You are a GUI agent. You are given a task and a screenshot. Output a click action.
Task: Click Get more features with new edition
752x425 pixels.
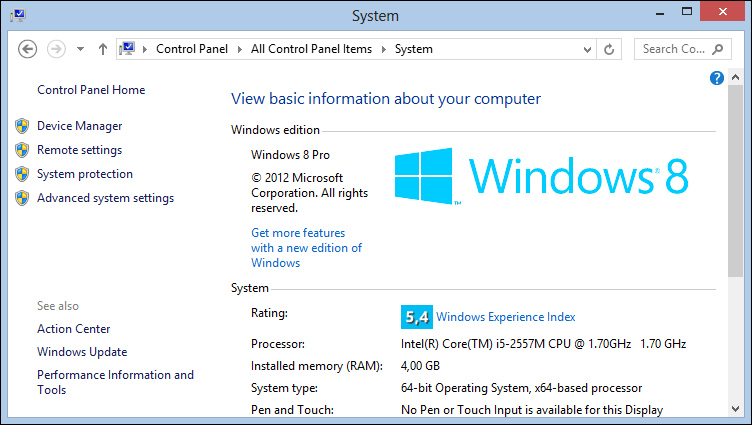306,248
